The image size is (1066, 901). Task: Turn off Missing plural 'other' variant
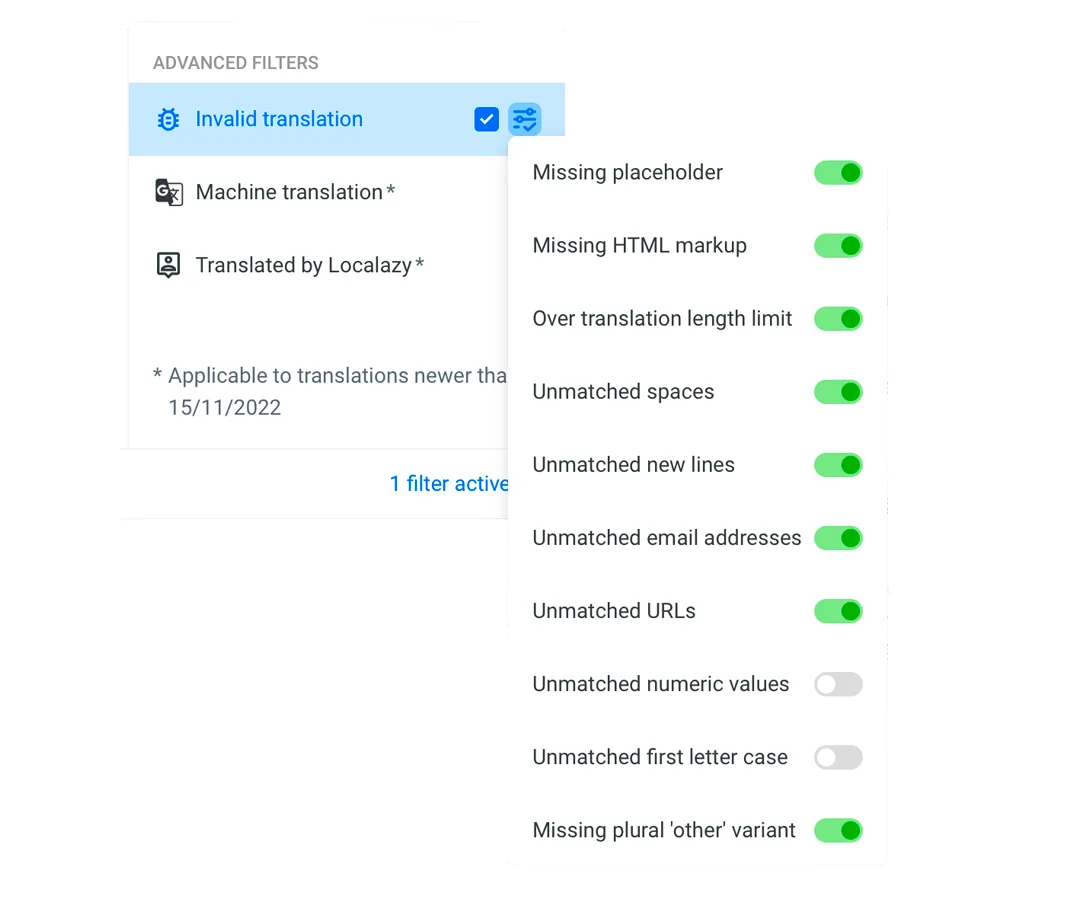pyautogui.click(x=838, y=830)
